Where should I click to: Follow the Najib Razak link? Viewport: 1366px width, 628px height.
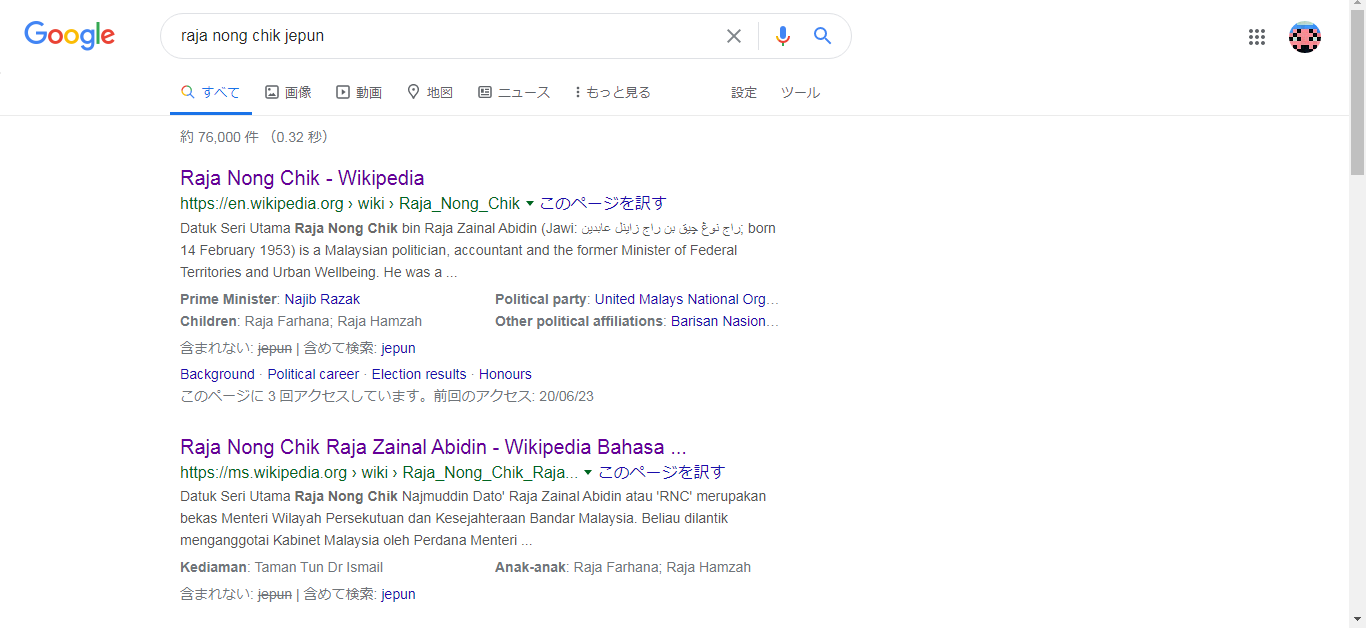(x=322, y=299)
